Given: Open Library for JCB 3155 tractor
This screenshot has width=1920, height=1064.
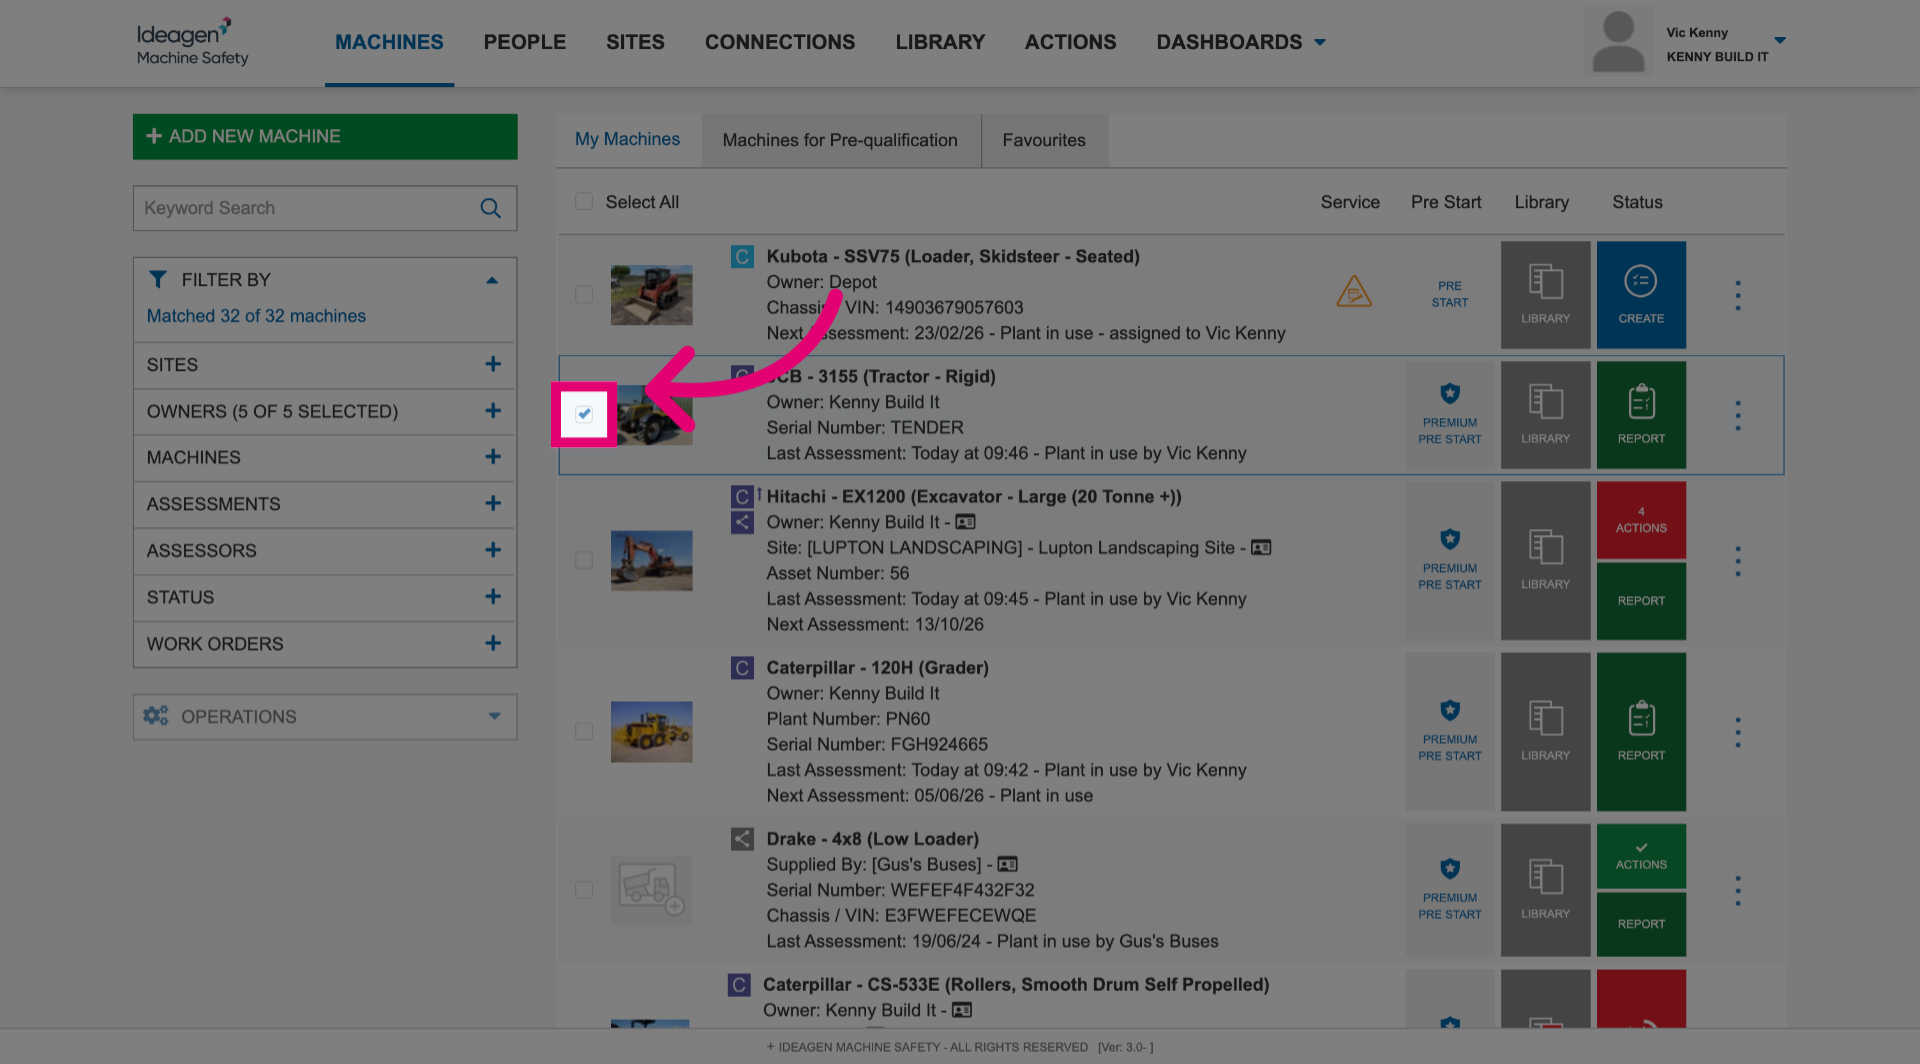Looking at the screenshot, I should click(x=1545, y=415).
